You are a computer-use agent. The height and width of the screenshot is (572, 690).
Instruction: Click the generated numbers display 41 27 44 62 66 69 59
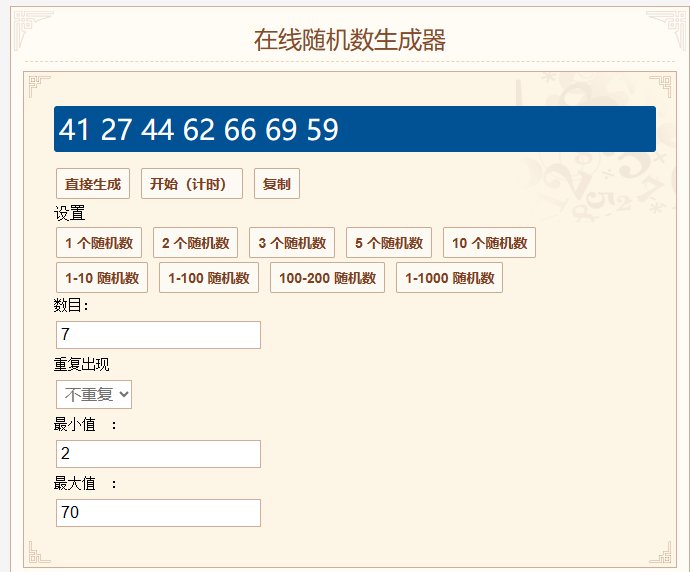(x=355, y=129)
